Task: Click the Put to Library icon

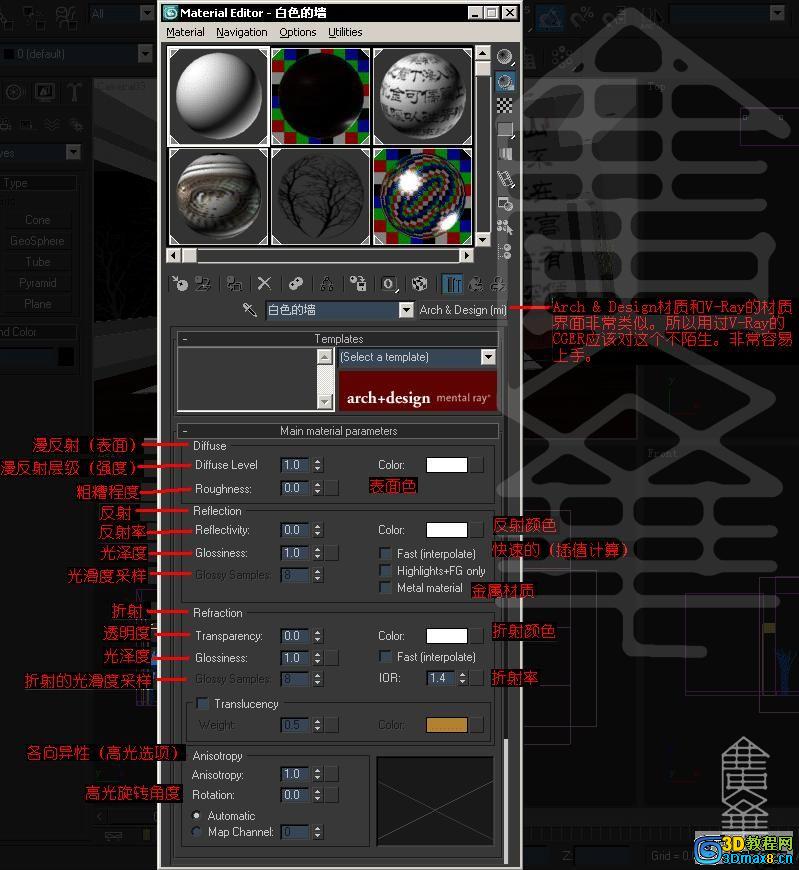Action: click(x=358, y=284)
